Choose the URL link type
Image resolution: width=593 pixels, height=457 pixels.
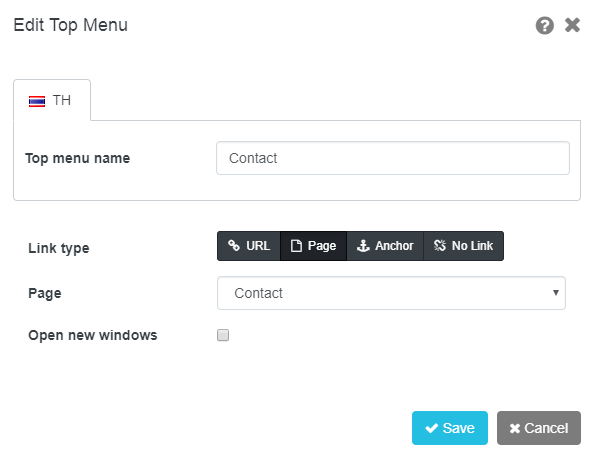point(249,246)
